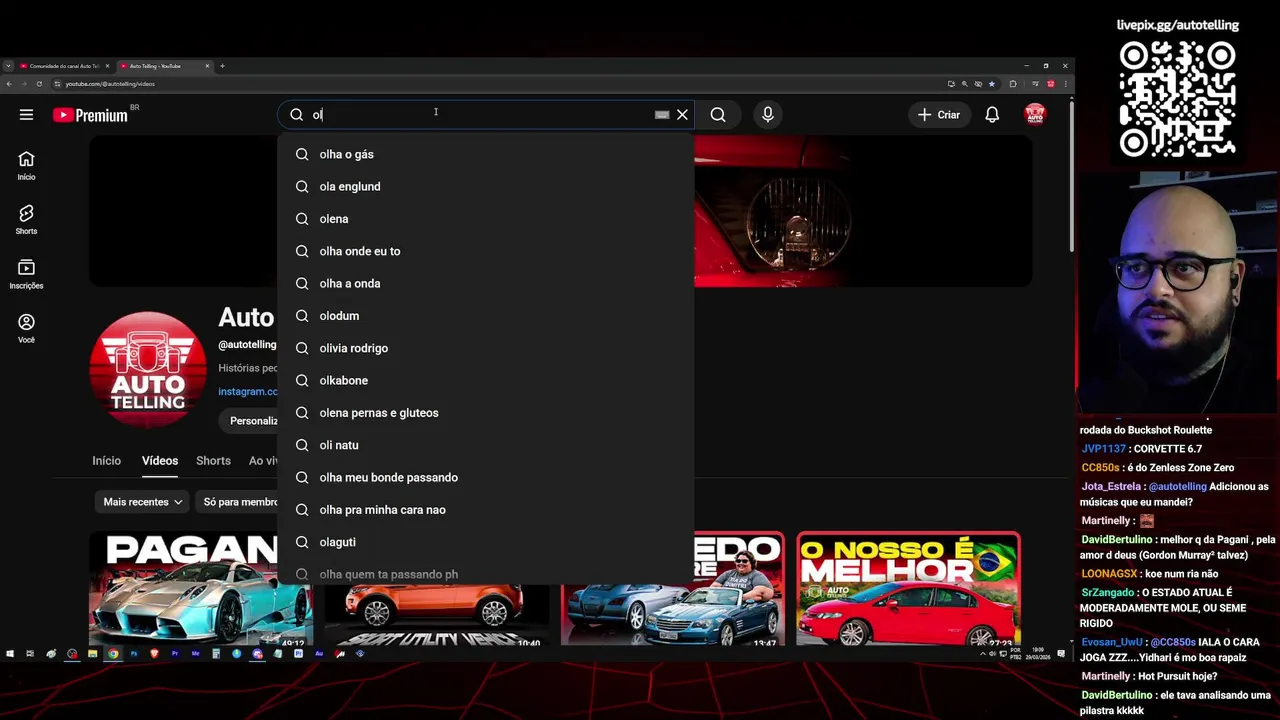This screenshot has height=720, width=1280.
Task: Click the livepix QR code on stream overlay
Action: 1177,99
